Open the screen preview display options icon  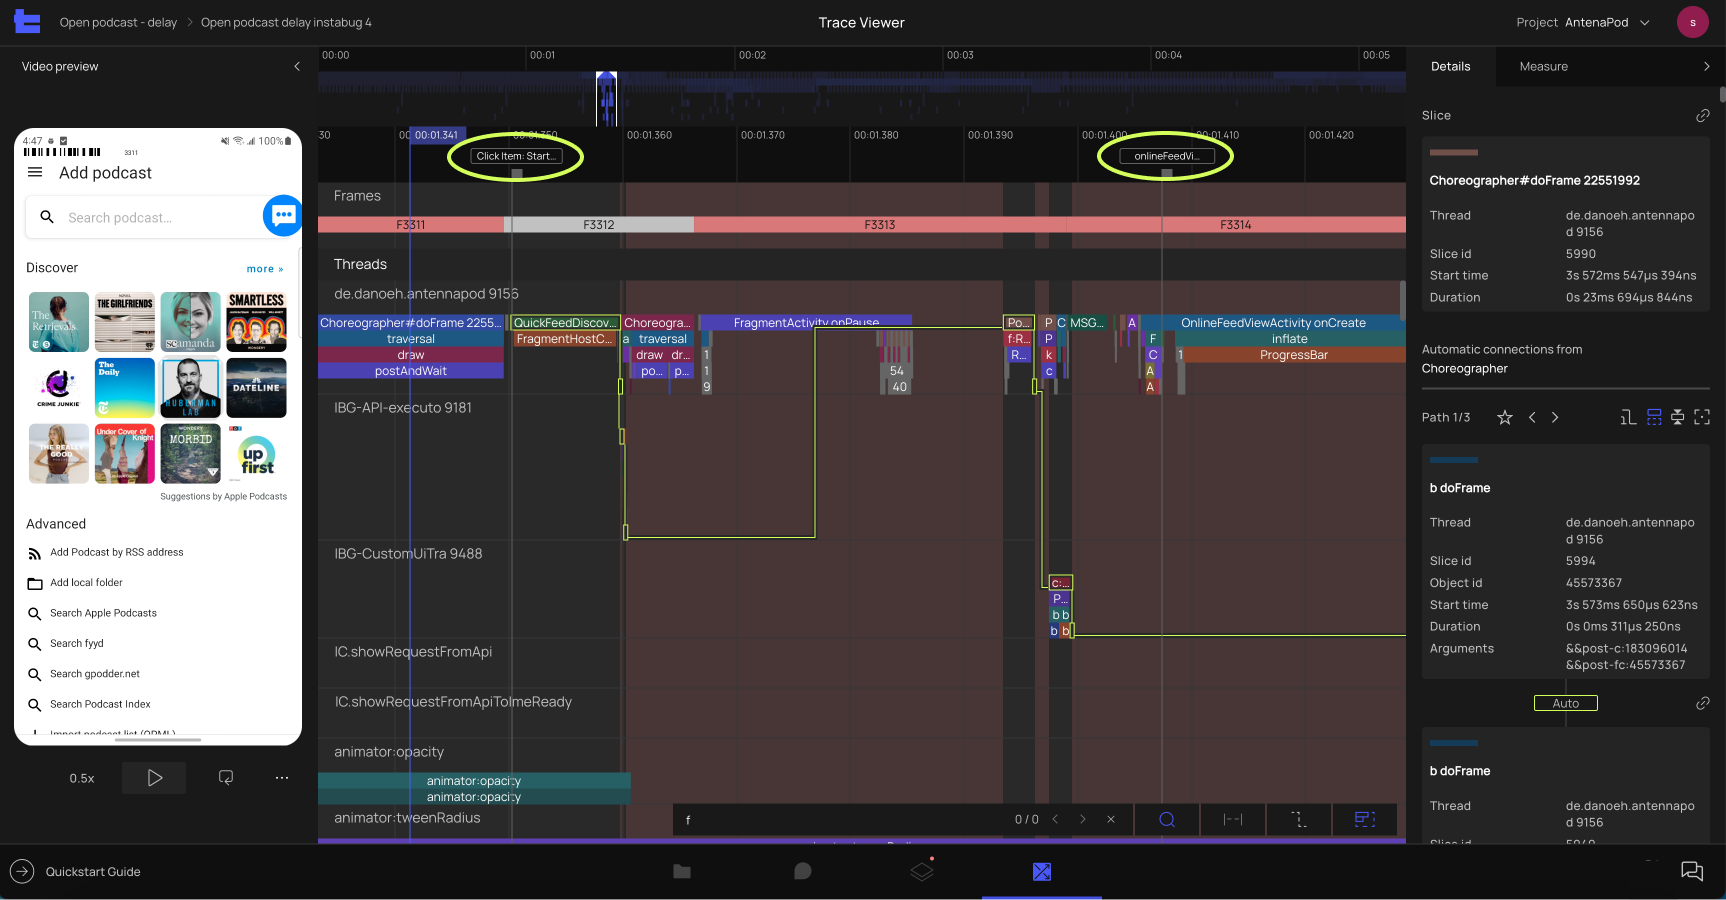pyautogui.click(x=226, y=778)
